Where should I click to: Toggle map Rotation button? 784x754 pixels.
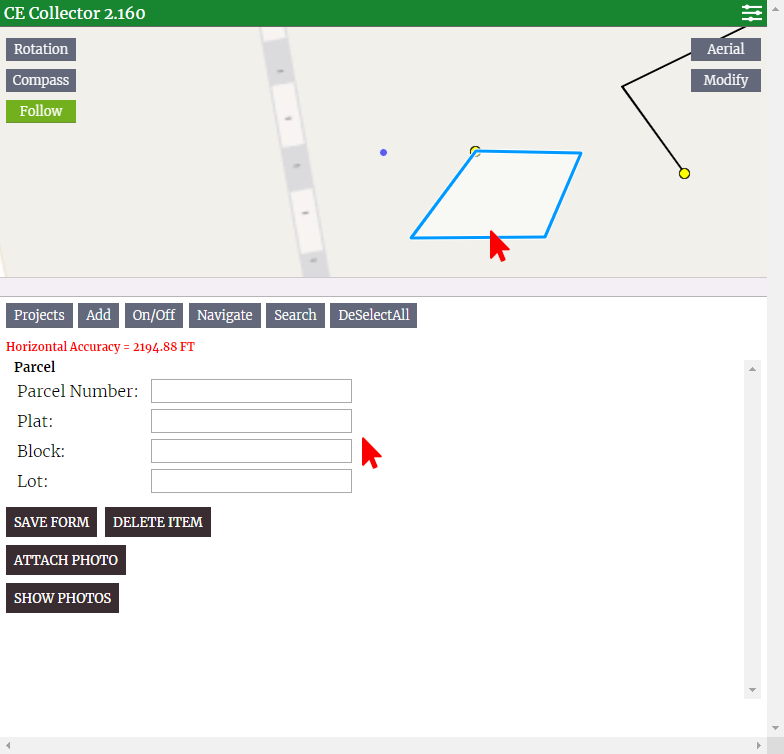41,49
